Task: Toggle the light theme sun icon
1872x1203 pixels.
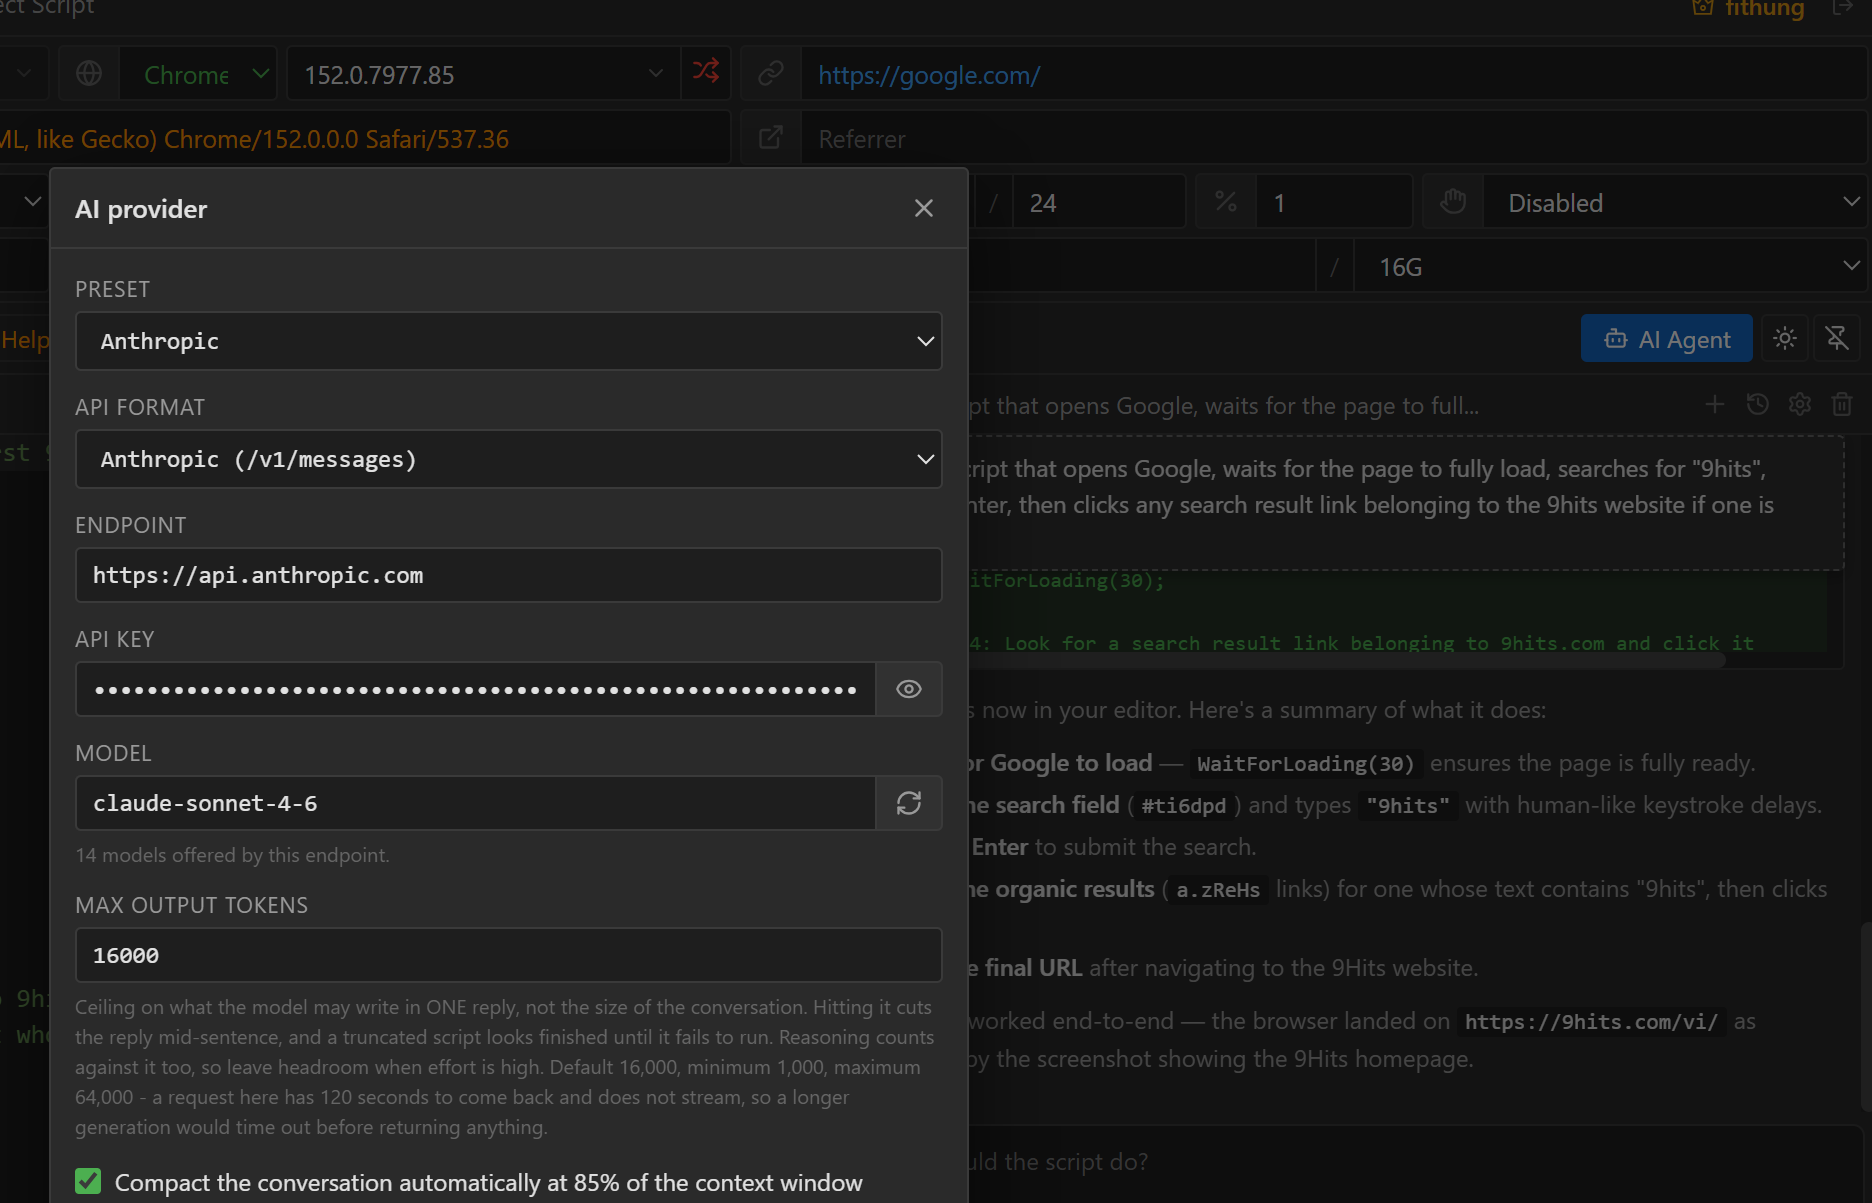Action: coord(1785,339)
